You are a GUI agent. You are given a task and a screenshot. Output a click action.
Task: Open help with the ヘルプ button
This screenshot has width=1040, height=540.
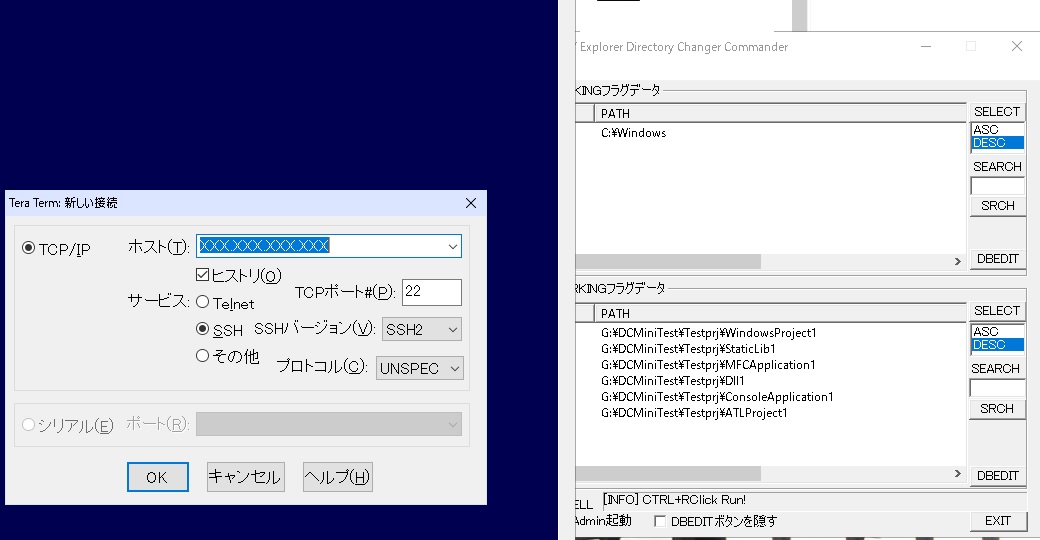click(337, 477)
